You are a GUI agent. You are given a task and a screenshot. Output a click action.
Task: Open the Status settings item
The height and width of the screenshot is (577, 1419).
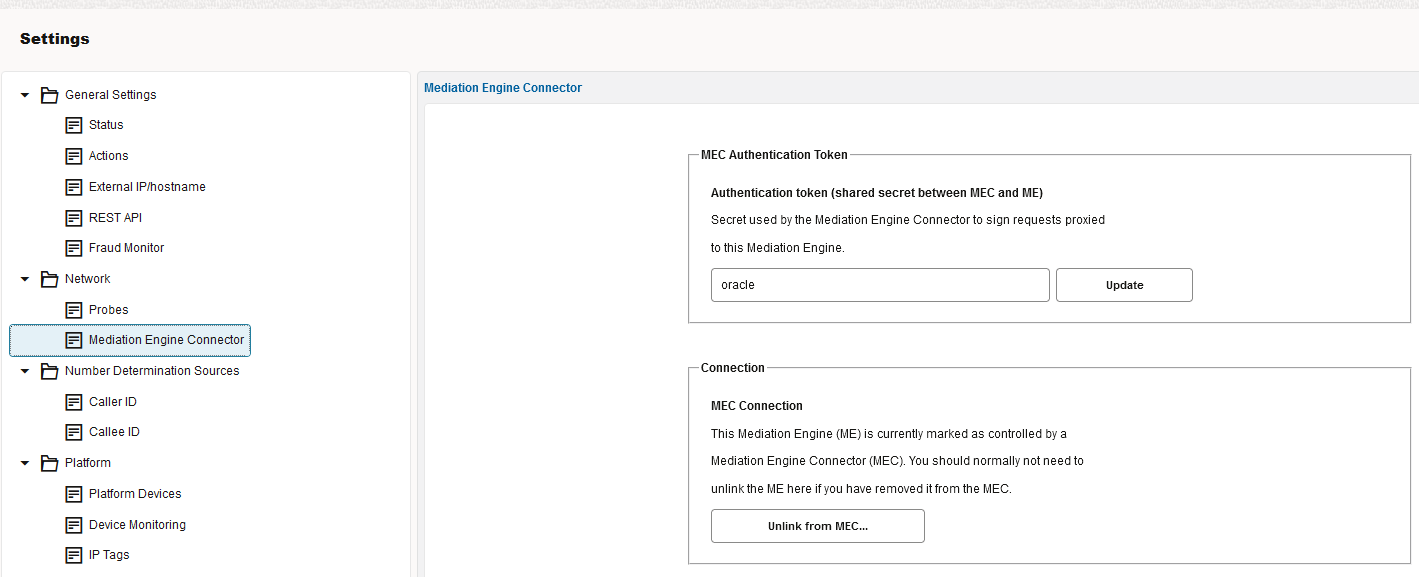[x=106, y=125]
